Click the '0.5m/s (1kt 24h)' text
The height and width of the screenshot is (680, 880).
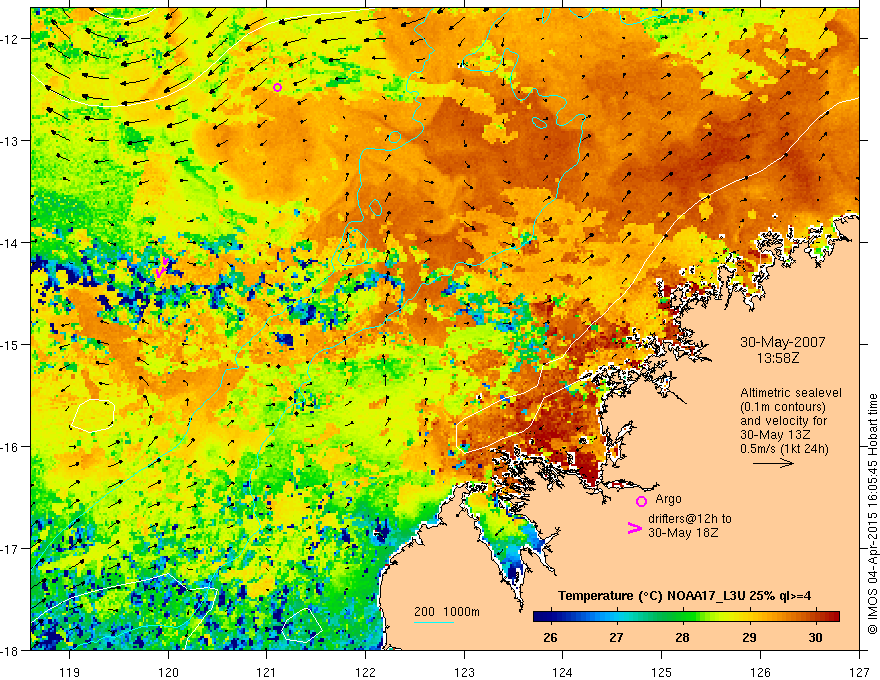tap(784, 449)
